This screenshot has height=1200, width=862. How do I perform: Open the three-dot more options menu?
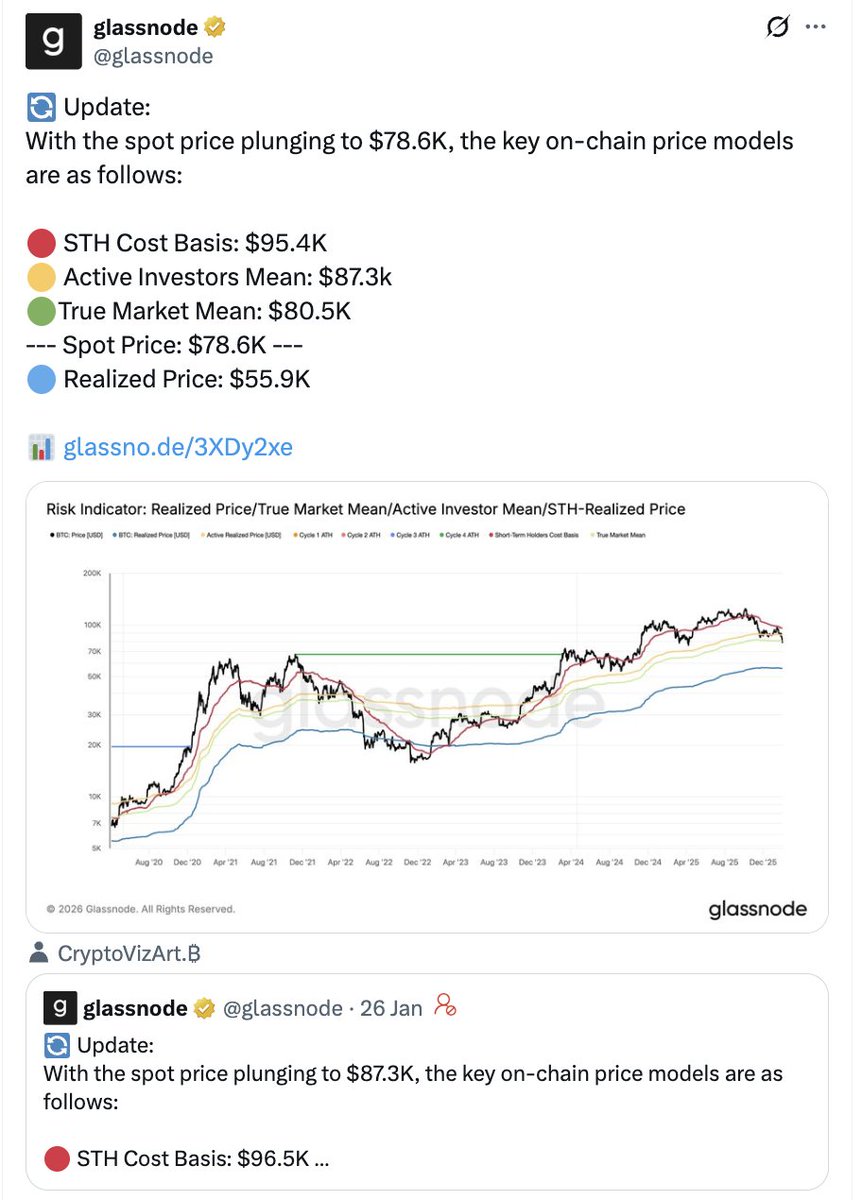(x=820, y=29)
